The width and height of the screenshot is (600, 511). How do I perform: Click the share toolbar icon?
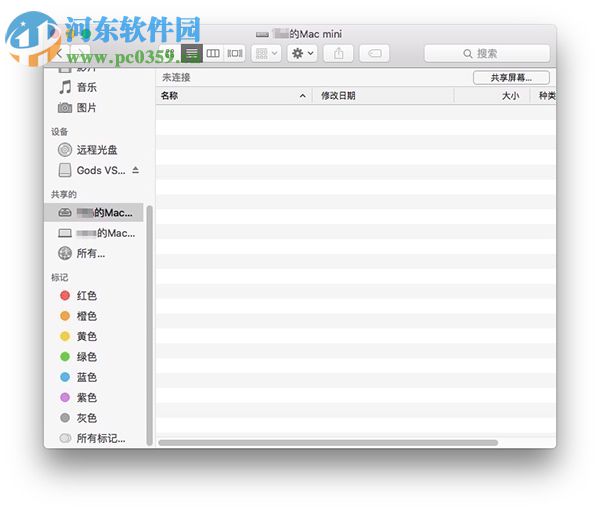(338, 53)
